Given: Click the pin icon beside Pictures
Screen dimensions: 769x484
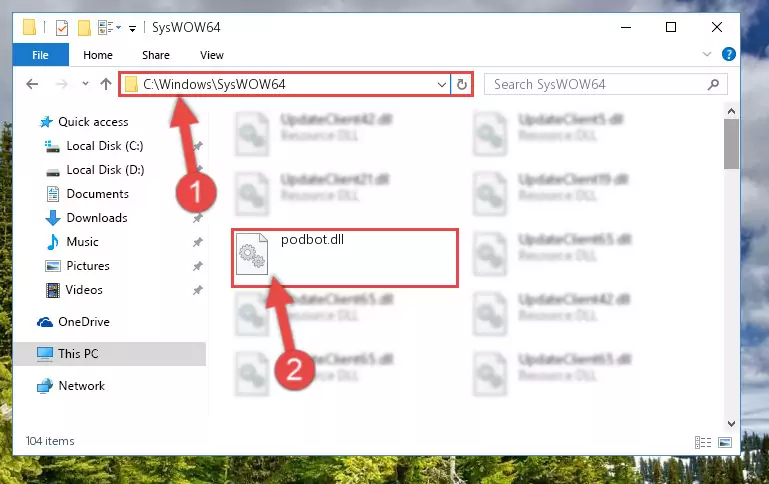Looking at the screenshot, I should click(198, 266).
